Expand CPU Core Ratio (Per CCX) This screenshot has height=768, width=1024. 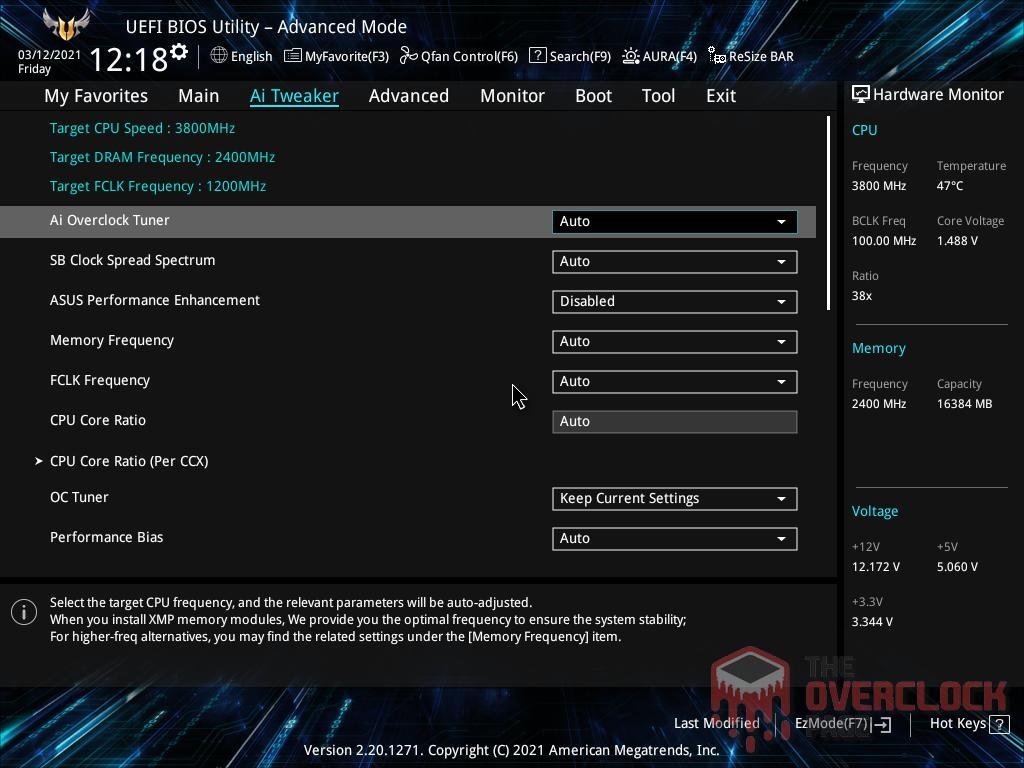[x=129, y=461]
